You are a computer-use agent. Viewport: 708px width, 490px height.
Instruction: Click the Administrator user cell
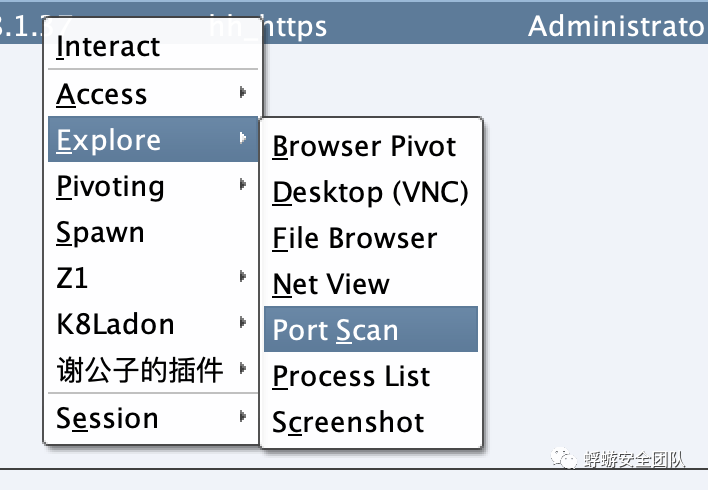[615, 25]
